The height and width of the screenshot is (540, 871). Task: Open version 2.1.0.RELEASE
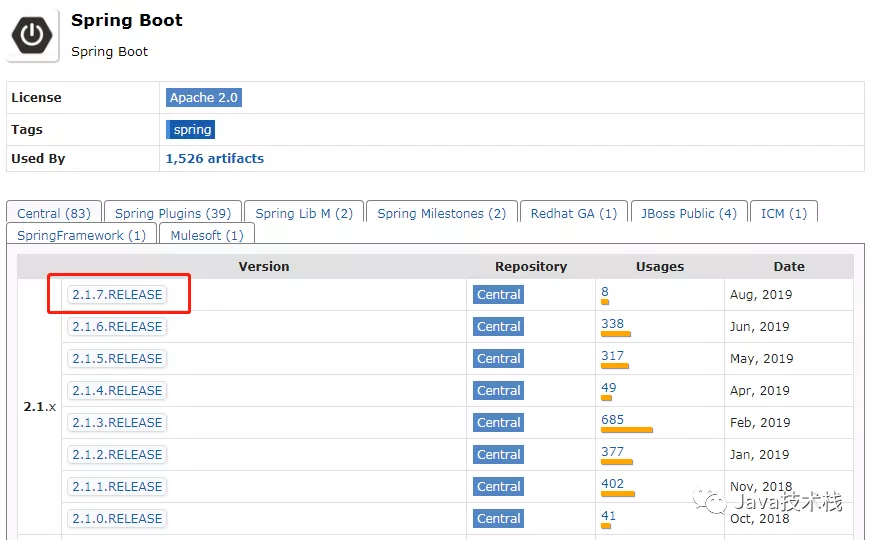tap(117, 518)
